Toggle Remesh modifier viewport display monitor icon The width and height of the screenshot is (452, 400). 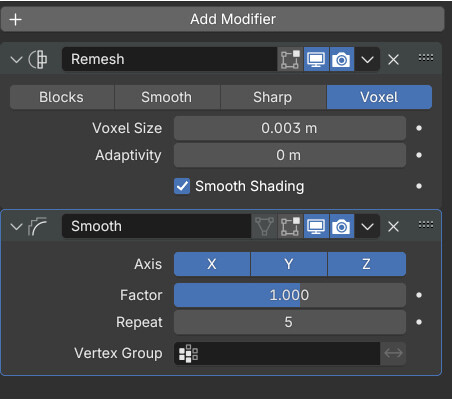[316, 59]
